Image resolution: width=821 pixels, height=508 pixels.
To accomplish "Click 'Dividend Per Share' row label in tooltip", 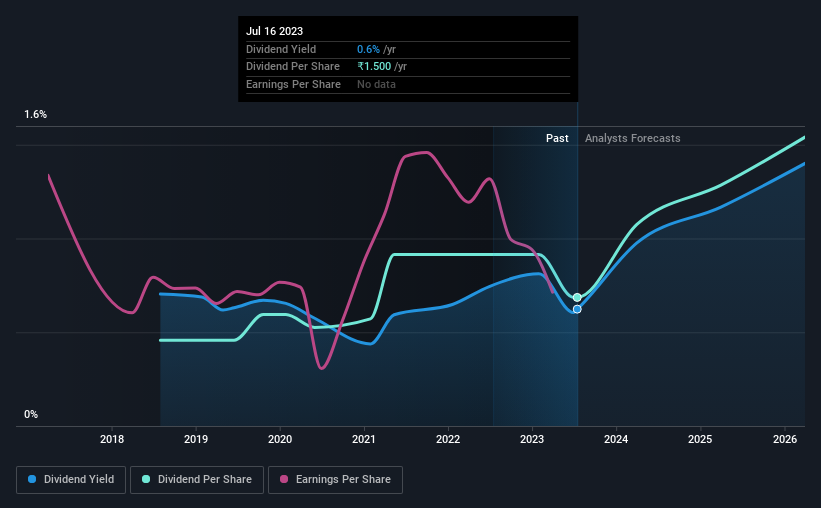I will click(x=293, y=67).
